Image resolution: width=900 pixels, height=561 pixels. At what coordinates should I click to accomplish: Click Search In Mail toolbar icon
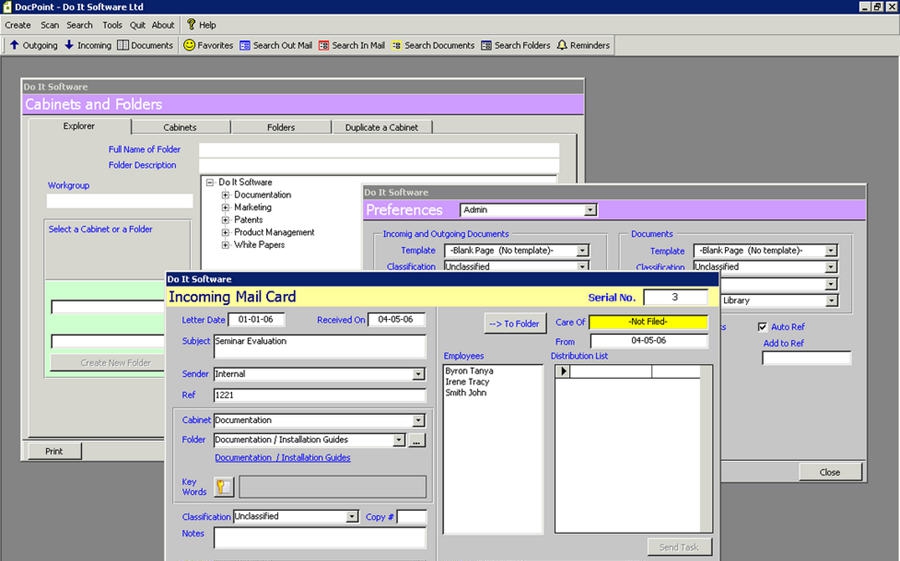(x=324, y=45)
